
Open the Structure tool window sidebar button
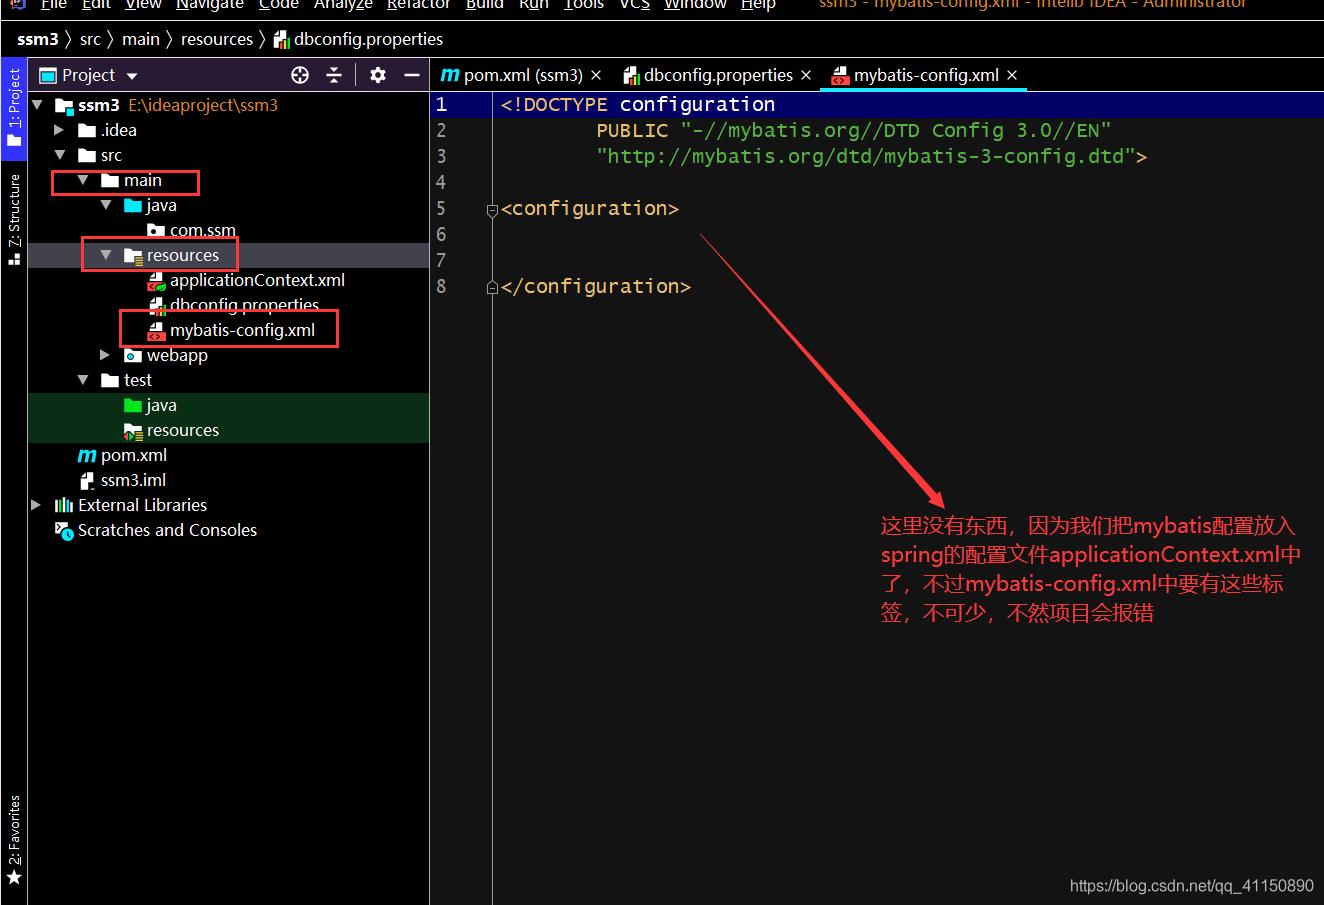coord(14,218)
